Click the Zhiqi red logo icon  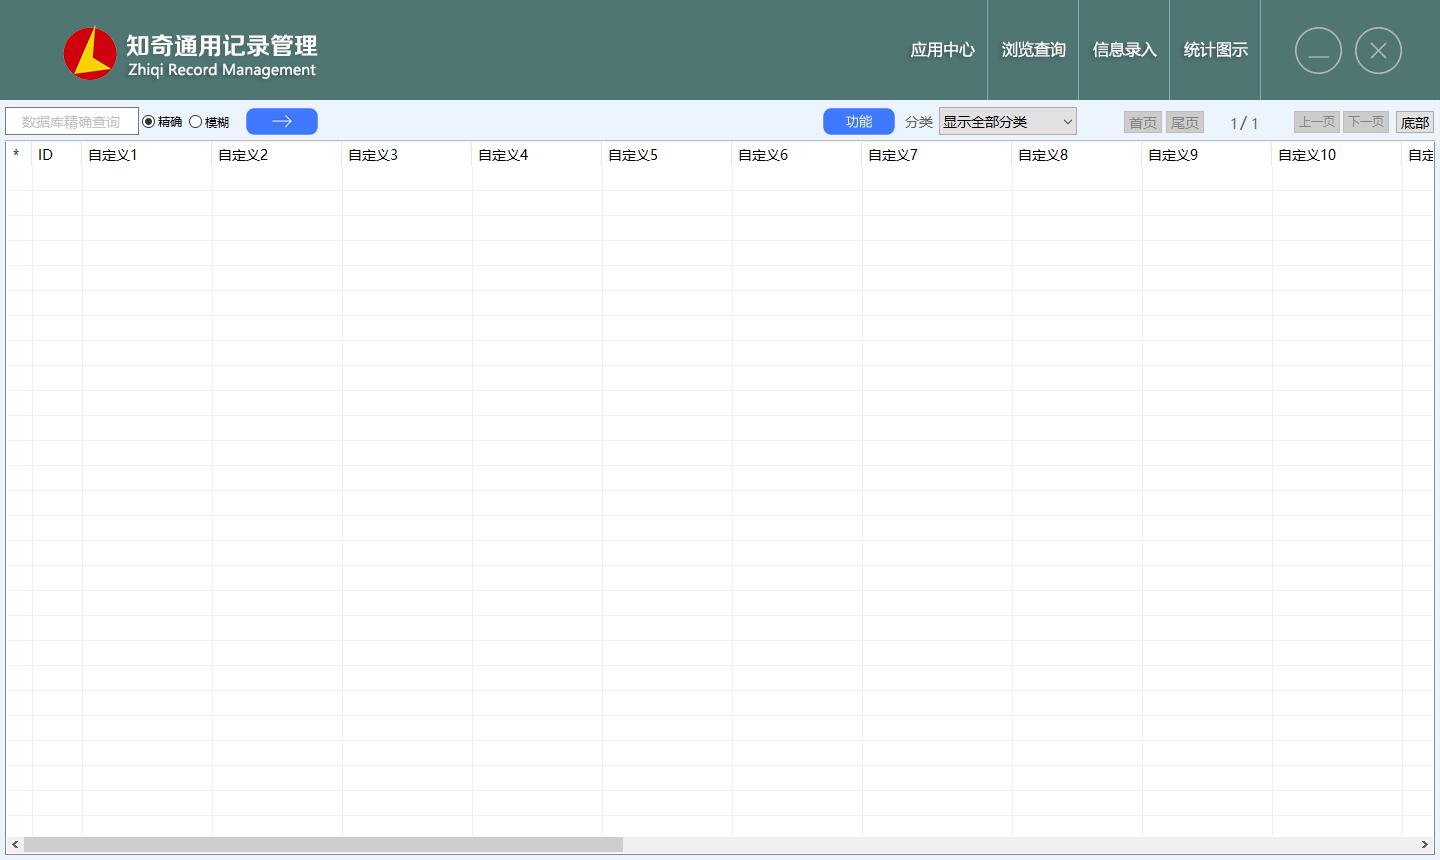point(90,53)
